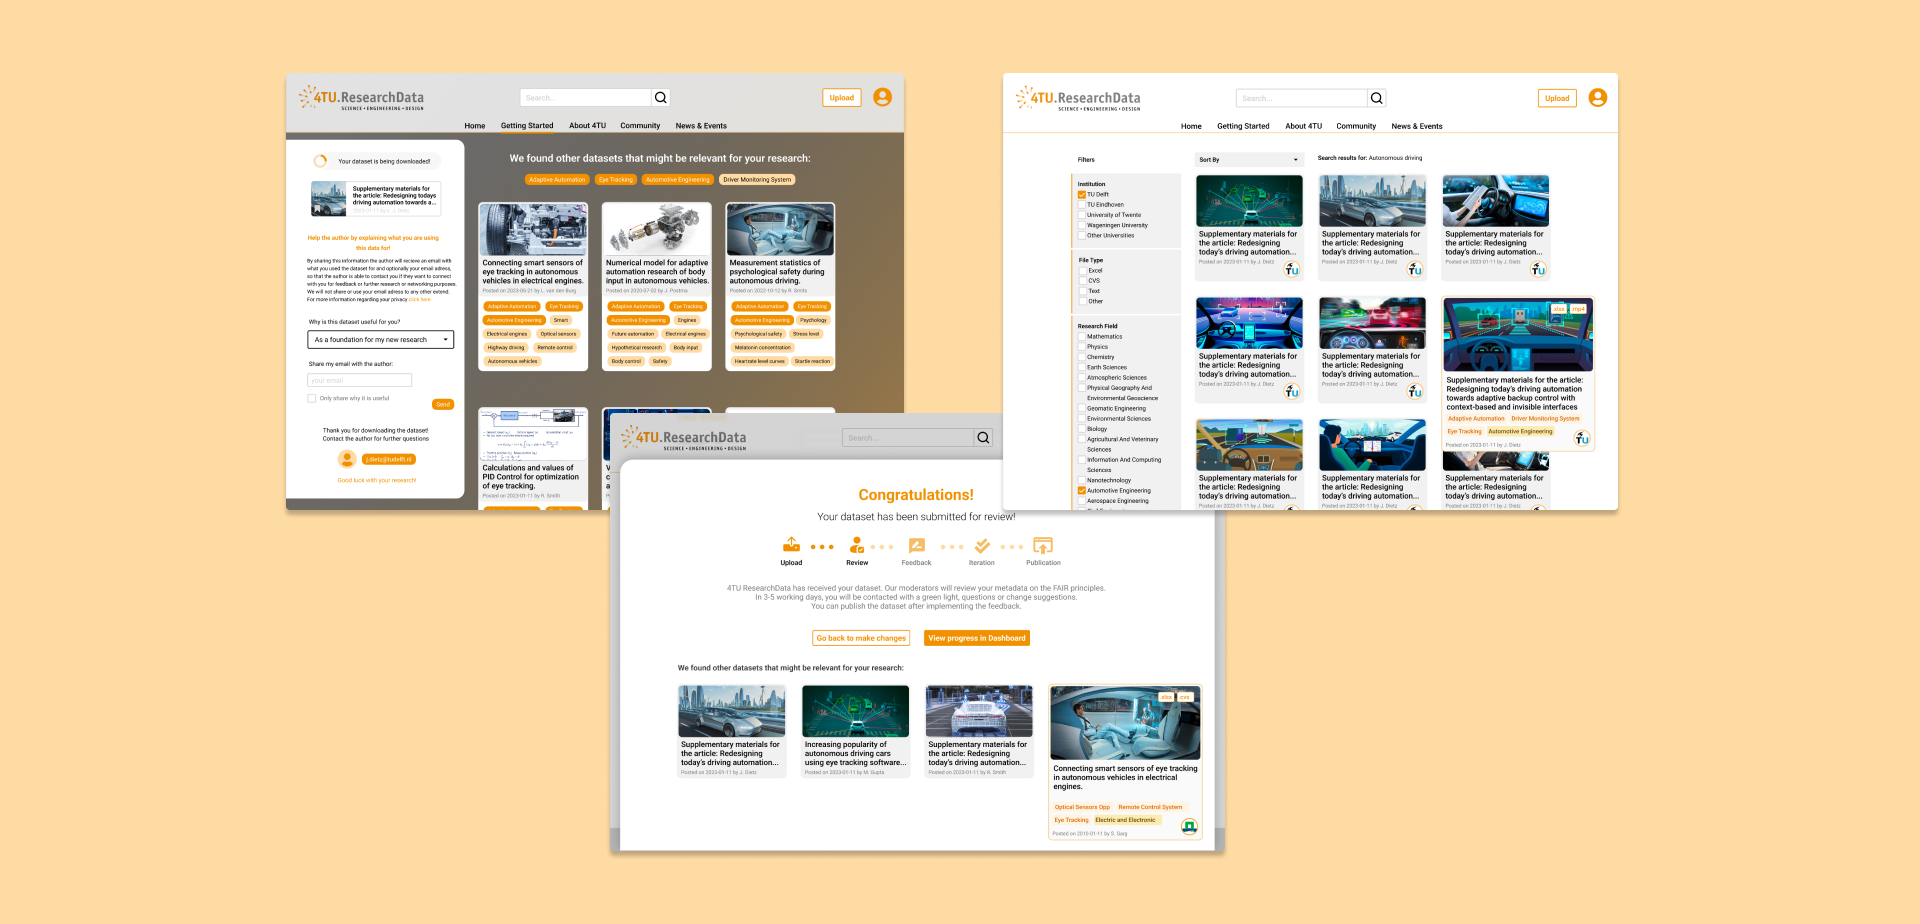The width and height of the screenshot is (1920, 924).
Task: Click the 4TU.ResearchData logo in the Congratulations window
Action: tap(683, 438)
